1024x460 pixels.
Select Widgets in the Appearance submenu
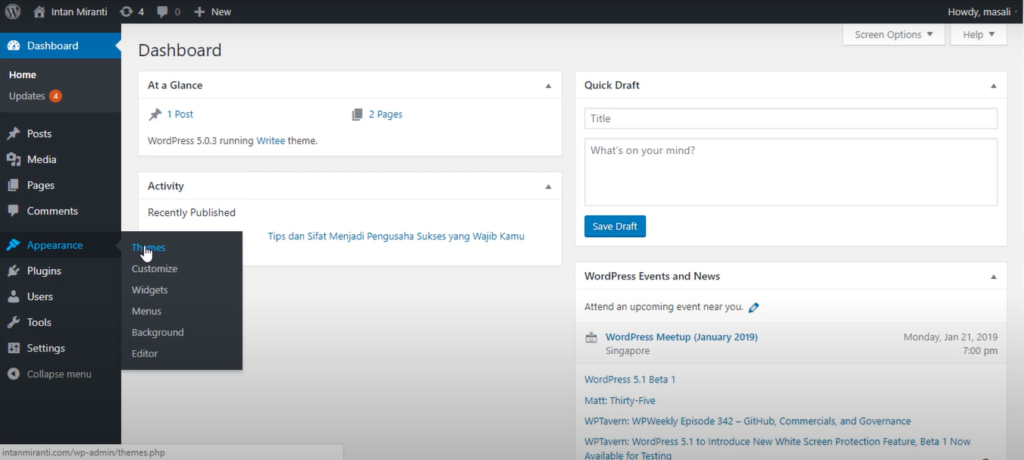[150, 290]
